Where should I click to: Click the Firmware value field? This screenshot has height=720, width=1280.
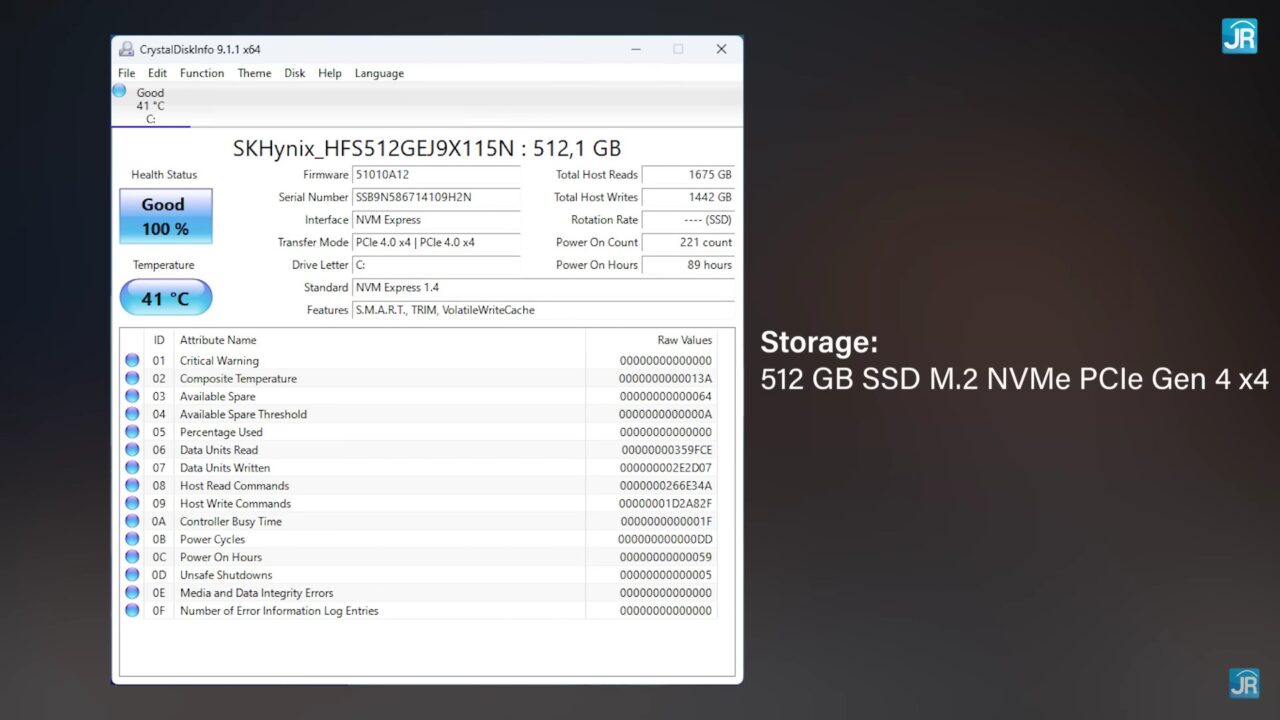click(436, 175)
